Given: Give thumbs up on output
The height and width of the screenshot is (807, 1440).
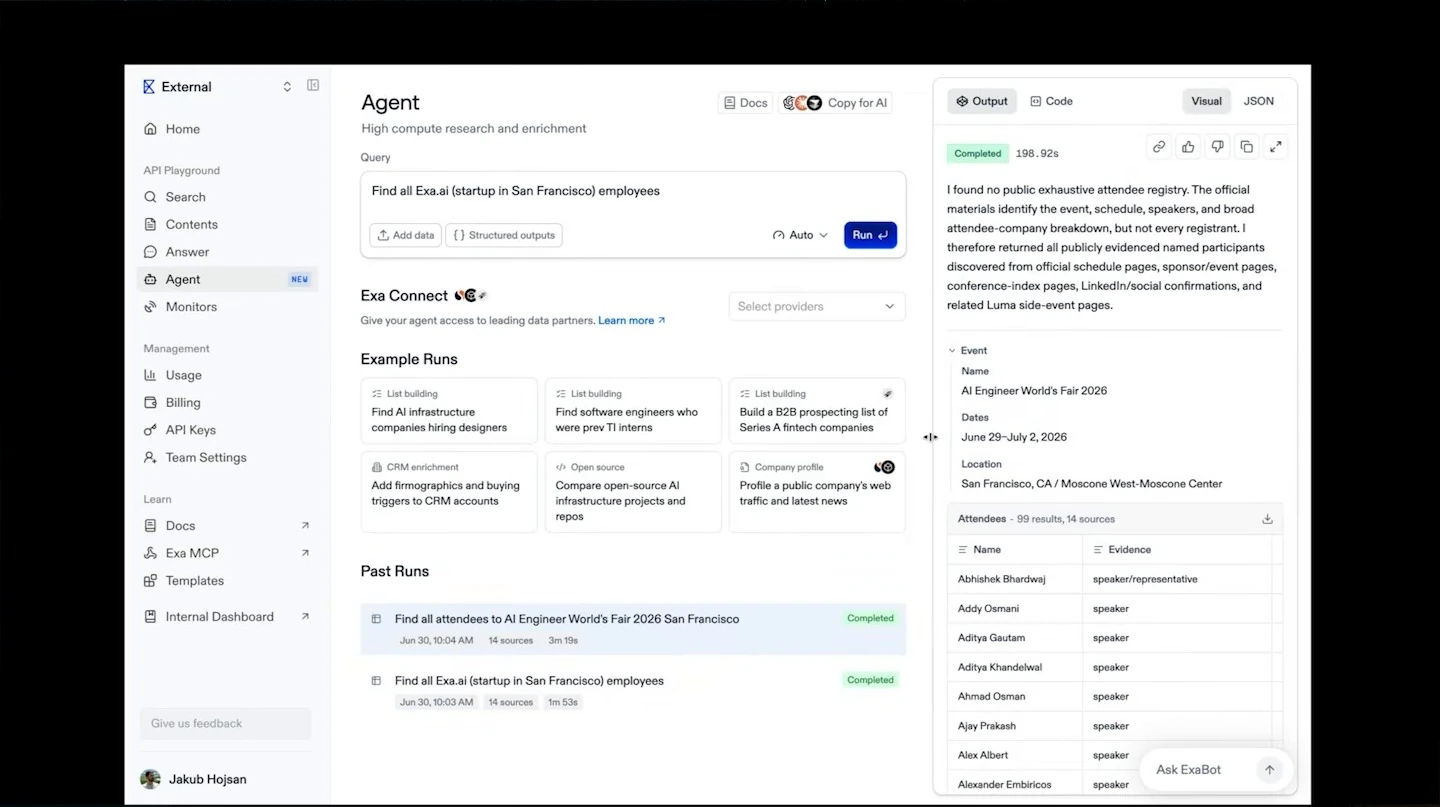Looking at the screenshot, I should [x=1188, y=147].
